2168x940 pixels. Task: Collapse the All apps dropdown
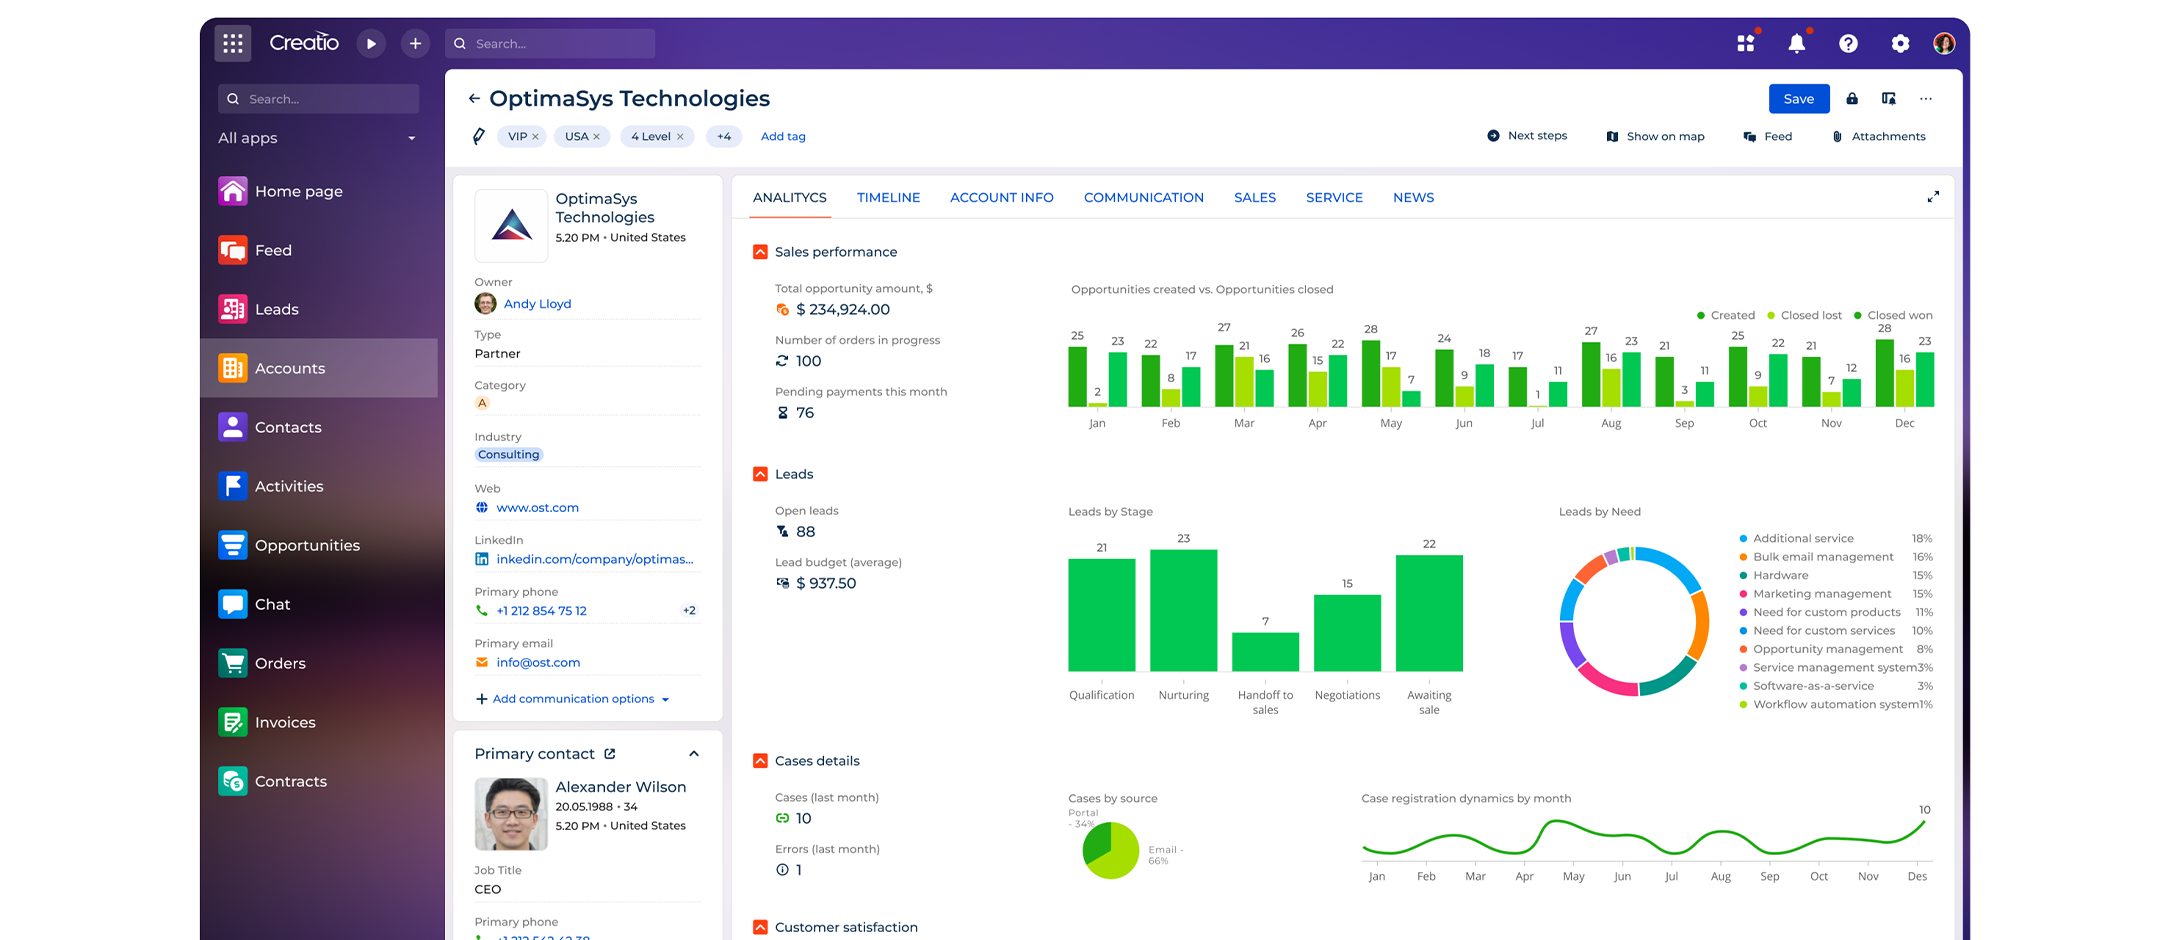tap(411, 138)
